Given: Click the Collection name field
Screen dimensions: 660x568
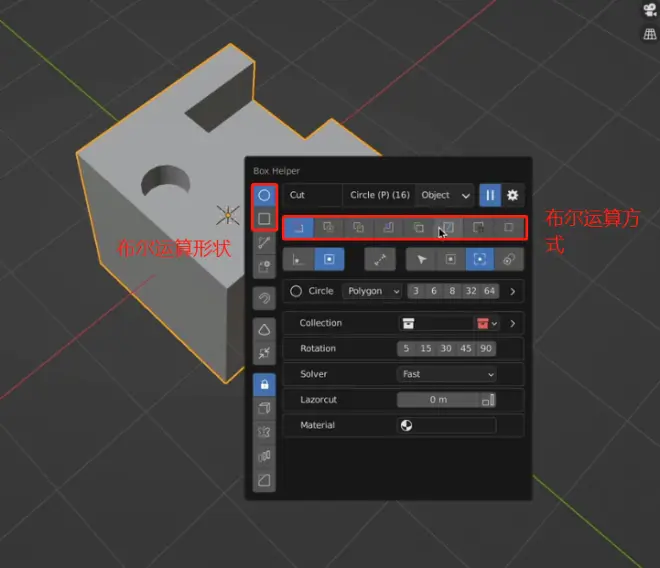Looking at the screenshot, I should pos(436,323).
